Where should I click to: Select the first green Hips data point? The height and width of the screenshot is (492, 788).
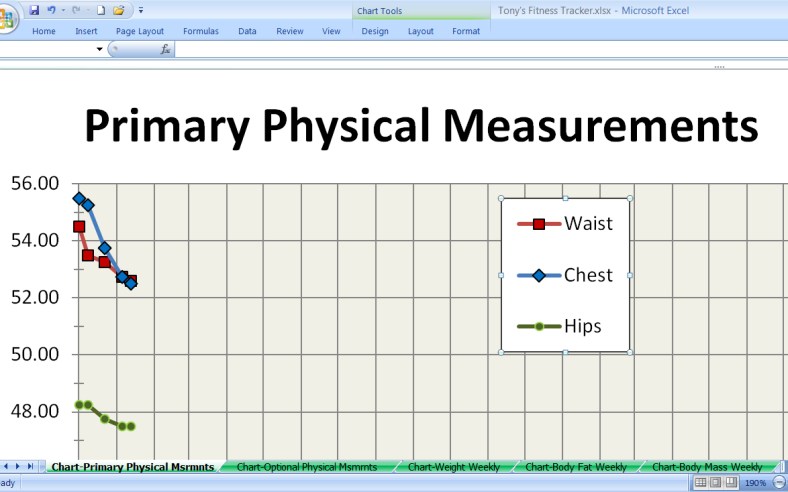pyautogui.click(x=79, y=405)
